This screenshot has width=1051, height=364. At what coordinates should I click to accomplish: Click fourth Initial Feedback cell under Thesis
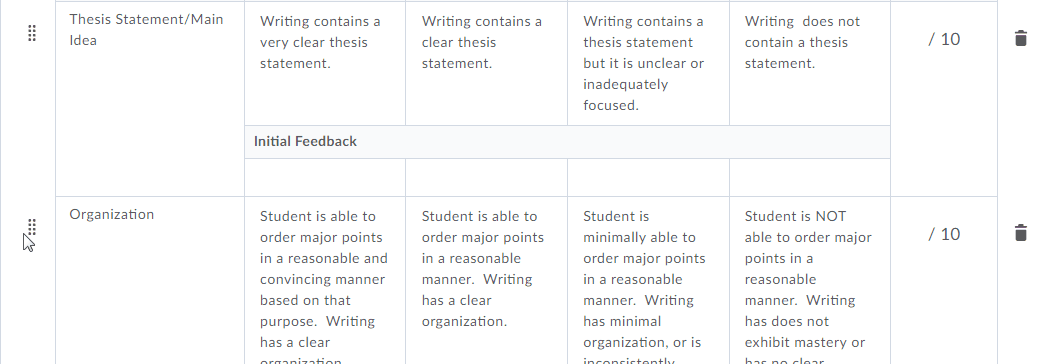(810, 178)
